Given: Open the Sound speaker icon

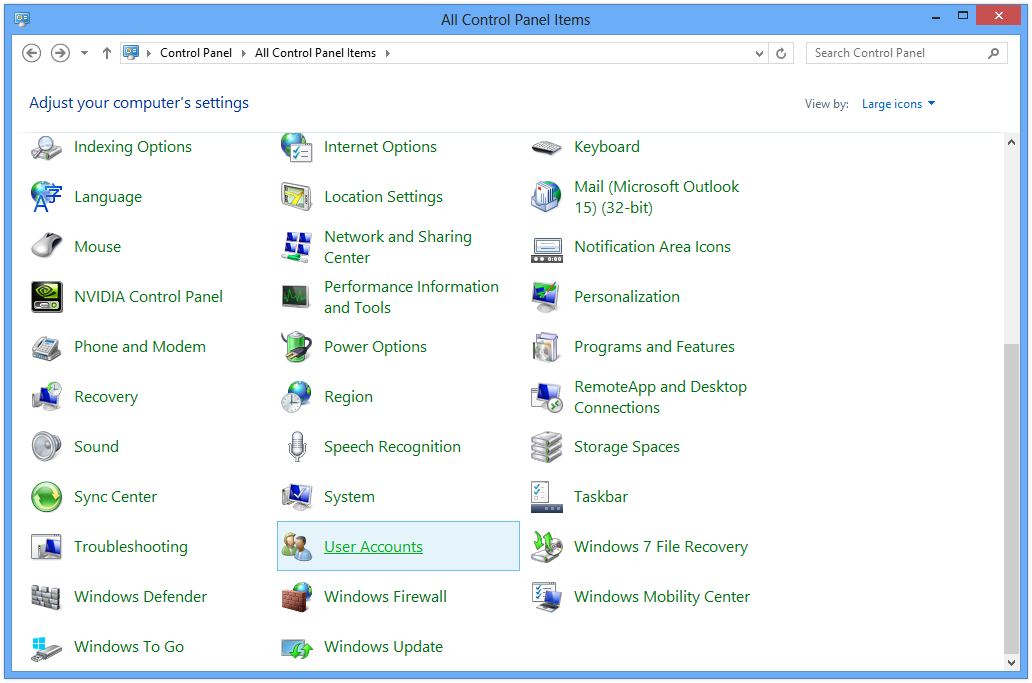Looking at the screenshot, I should click(x=47, y=447).
